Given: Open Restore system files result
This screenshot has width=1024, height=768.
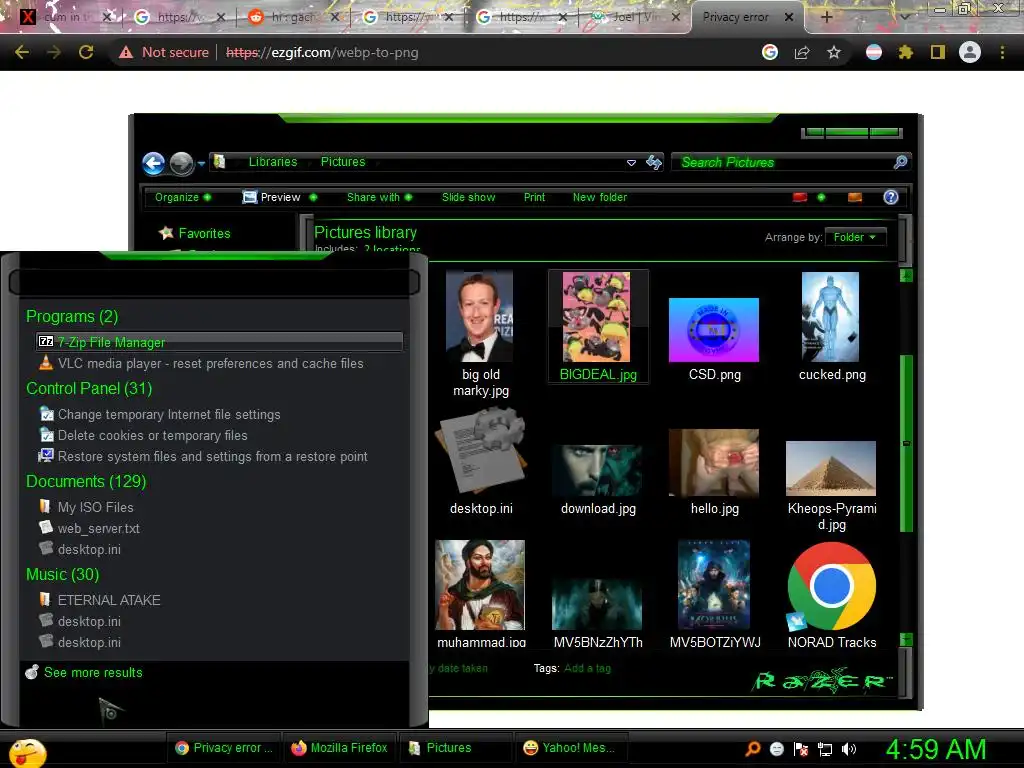Looking at the screenshot, I should (204, 456).
